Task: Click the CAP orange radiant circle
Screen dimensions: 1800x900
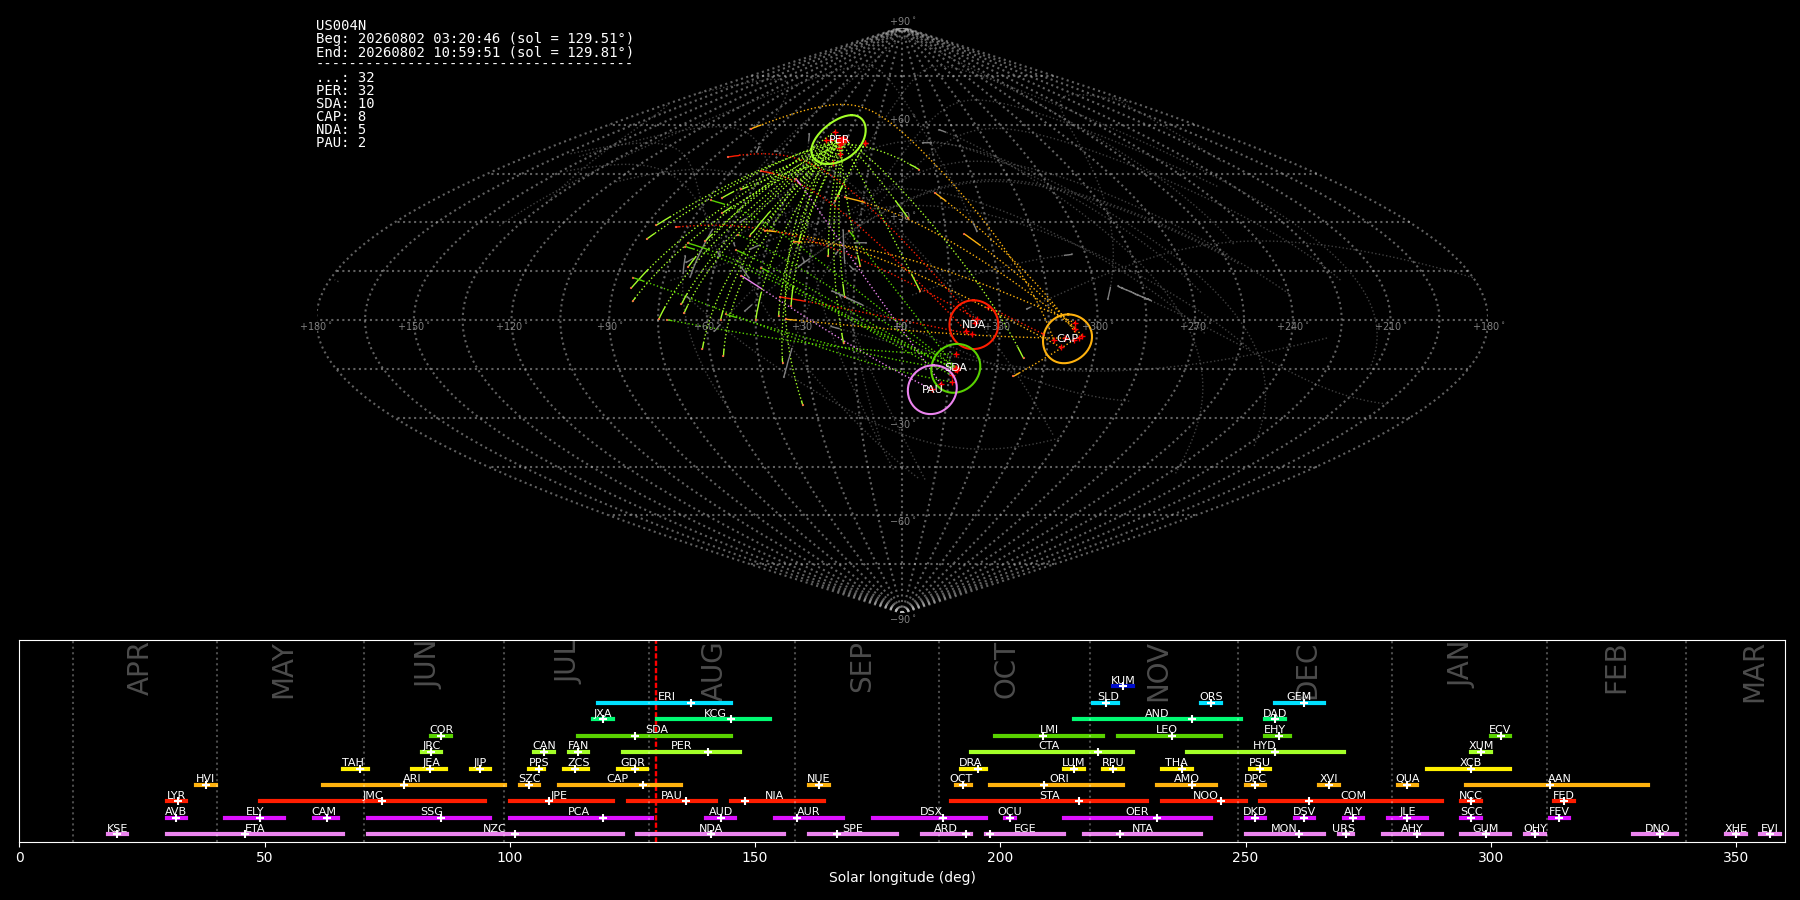Action: click(1067, 338)
